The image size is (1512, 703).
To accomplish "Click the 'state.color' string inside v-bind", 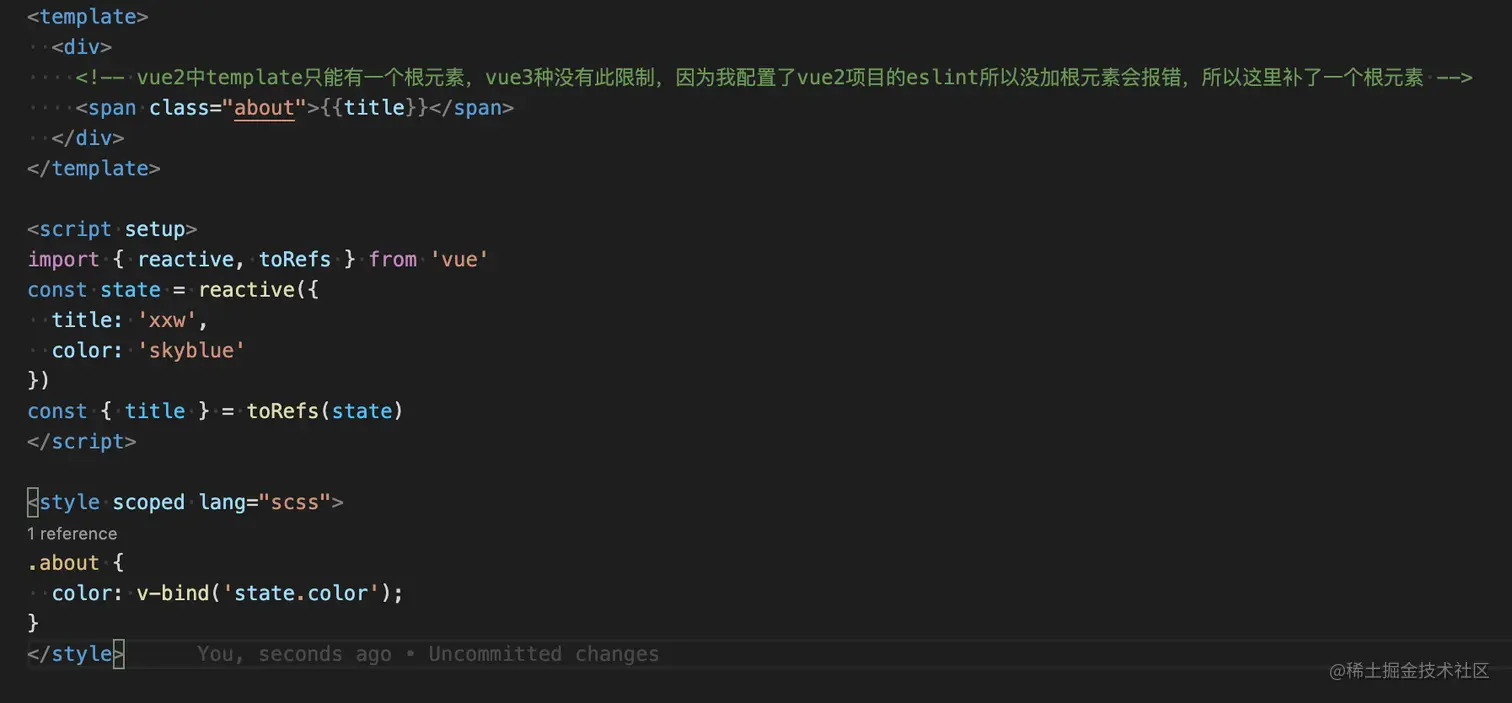I will click(301, 593).
